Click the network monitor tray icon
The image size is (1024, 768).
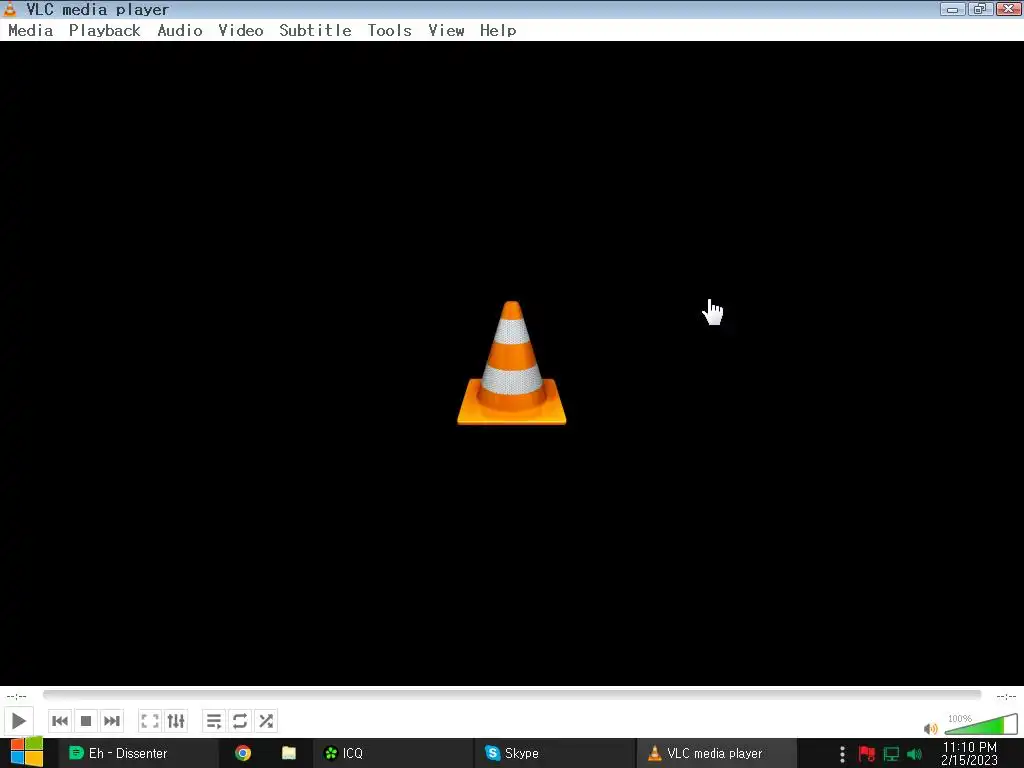[x=891, y=754]
